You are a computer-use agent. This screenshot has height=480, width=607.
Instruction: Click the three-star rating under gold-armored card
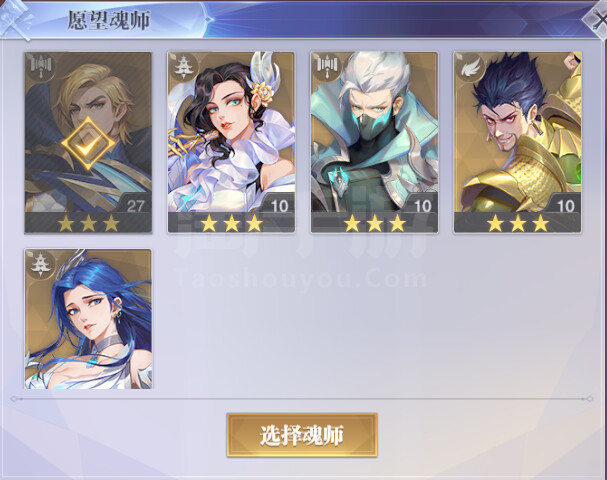click(518, 224)
